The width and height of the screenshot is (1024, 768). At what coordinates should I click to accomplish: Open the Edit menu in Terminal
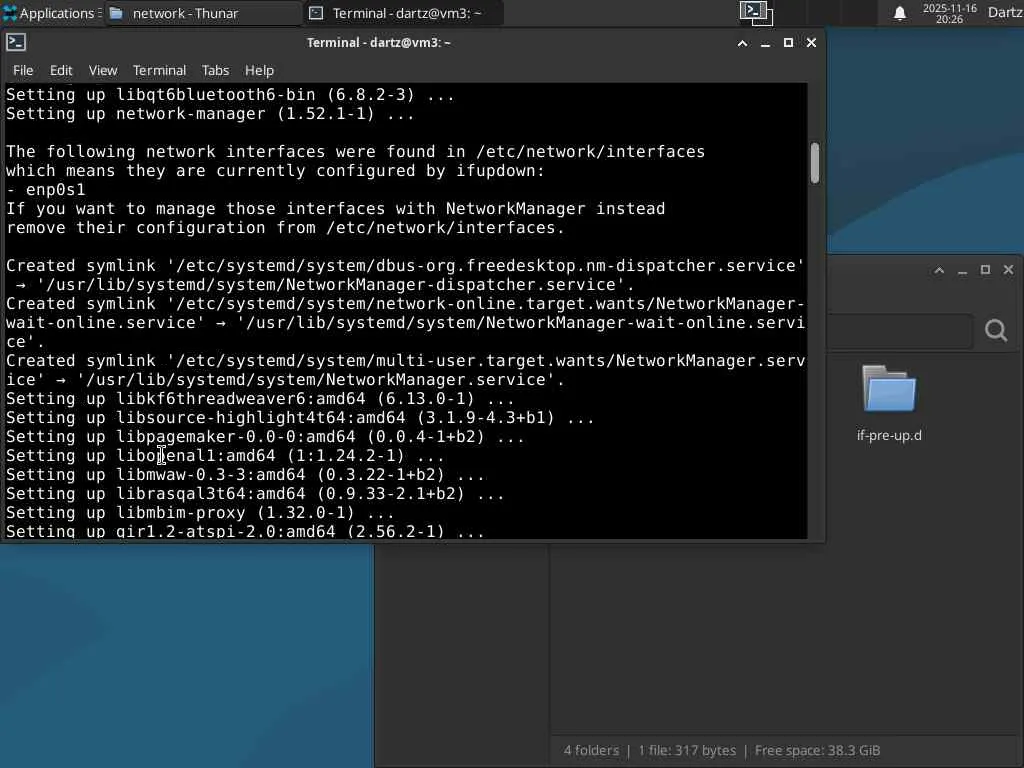(61, 70)
